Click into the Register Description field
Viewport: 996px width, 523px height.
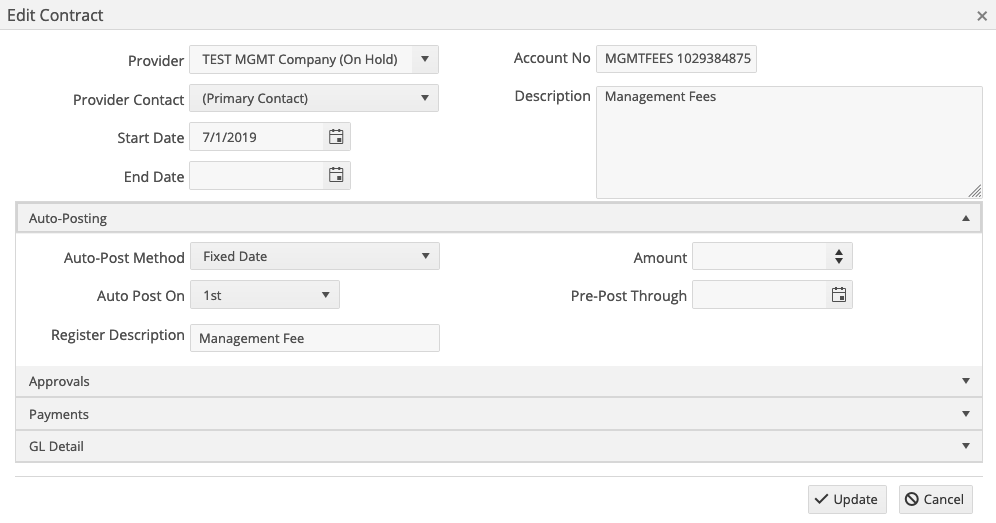click(x=314, y=338)
